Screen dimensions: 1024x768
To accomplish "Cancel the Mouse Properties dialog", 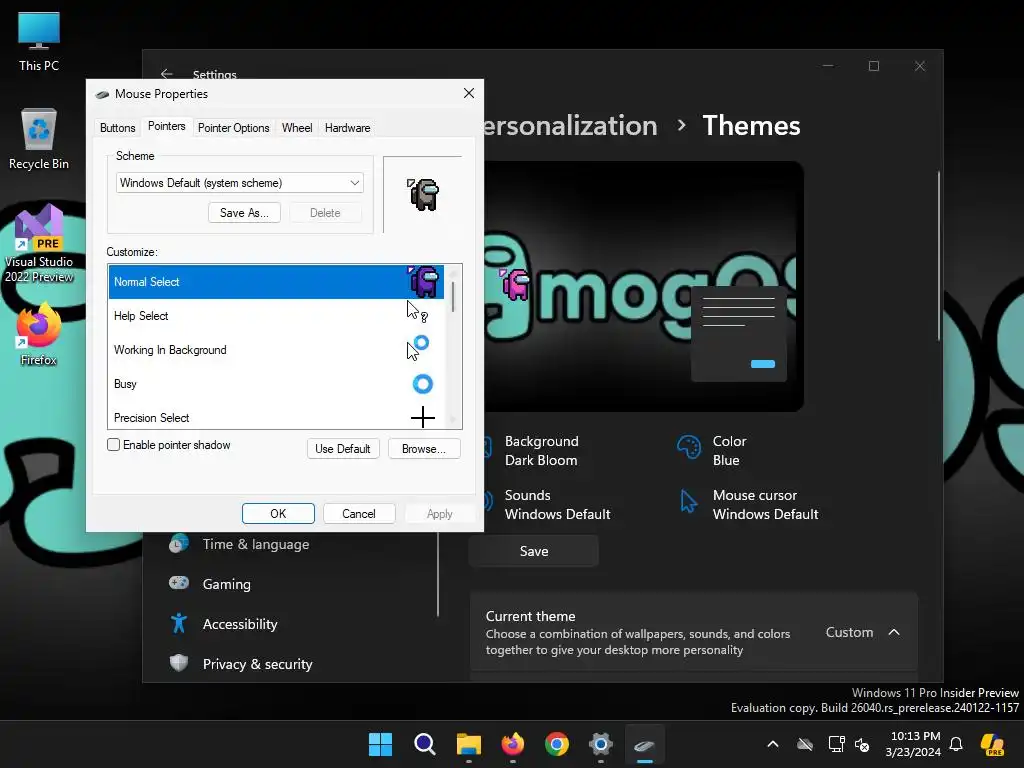I will [x=359, y=513].
